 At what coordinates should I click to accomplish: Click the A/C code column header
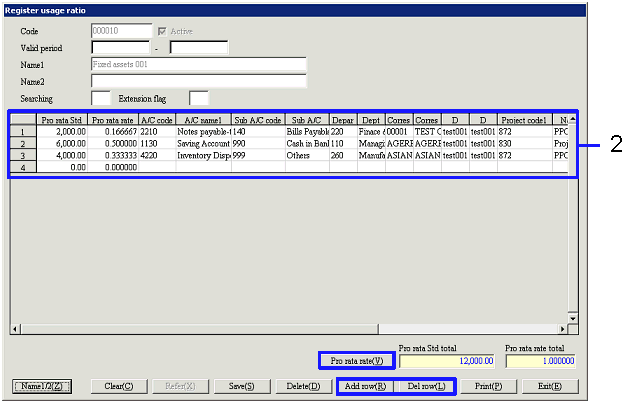pos(156,119)
